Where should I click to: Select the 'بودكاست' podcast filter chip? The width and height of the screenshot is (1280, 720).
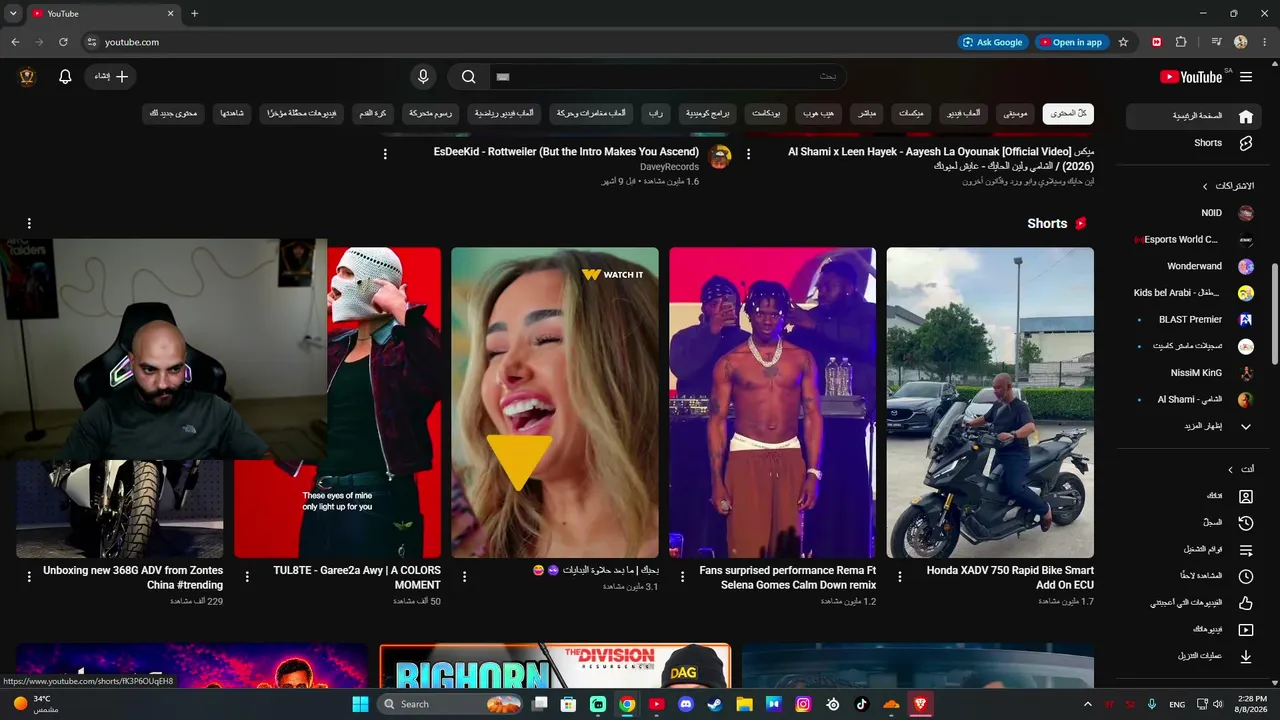coord(768,114)
